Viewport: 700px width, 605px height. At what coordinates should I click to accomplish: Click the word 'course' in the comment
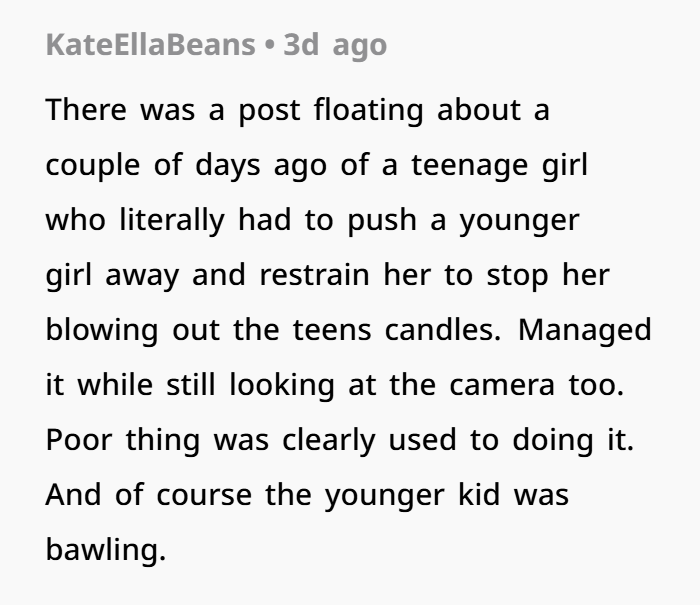coord(204,496)
